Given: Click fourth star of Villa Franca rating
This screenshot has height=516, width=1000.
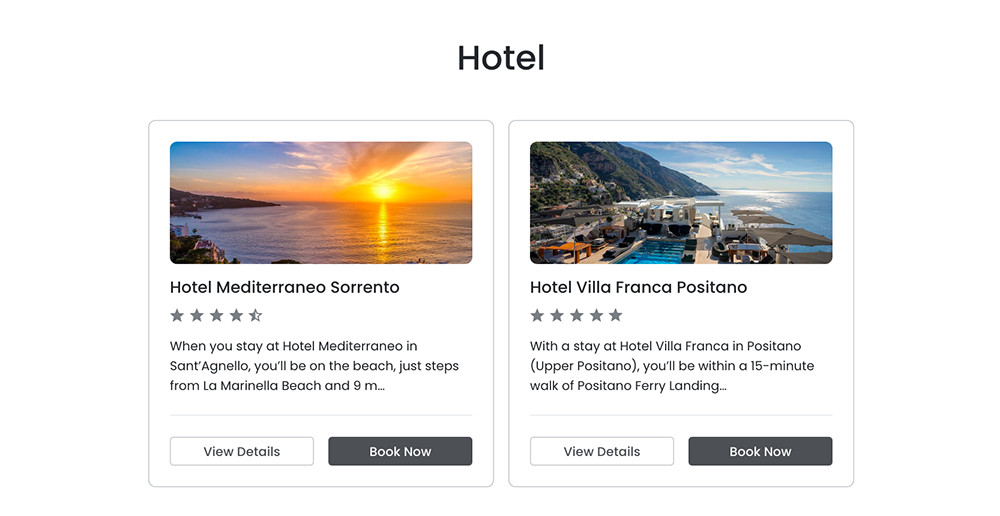Looking at the screenshot, I should pos(596,315).
